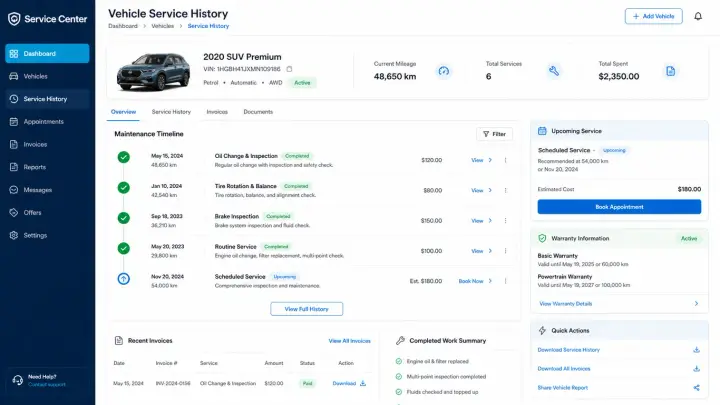The width and height of the screenshot is (720, 405).
Task: Select the Overview tab
Action: click(123, 112)
